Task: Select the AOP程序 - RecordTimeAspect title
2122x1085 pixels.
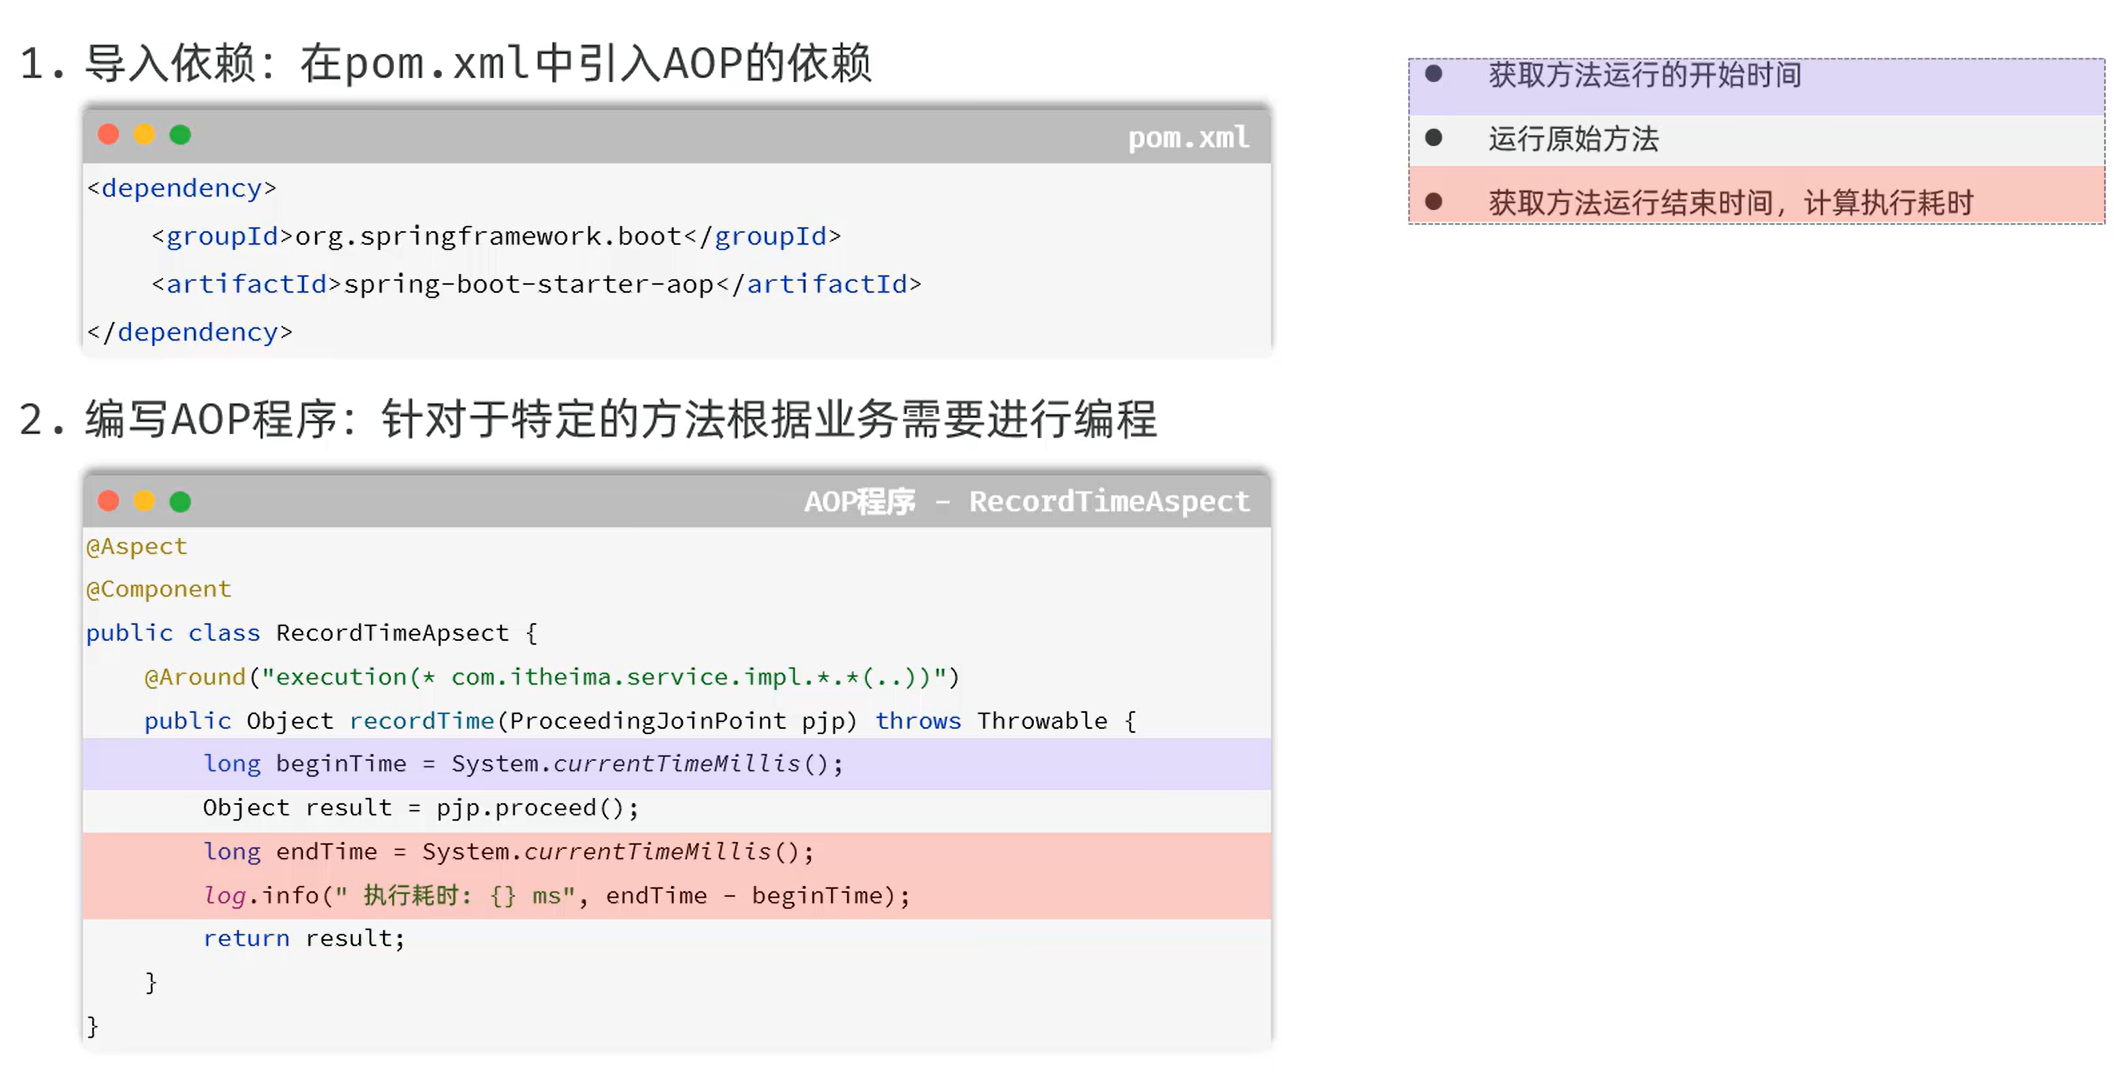Action: coord(1026,501)
